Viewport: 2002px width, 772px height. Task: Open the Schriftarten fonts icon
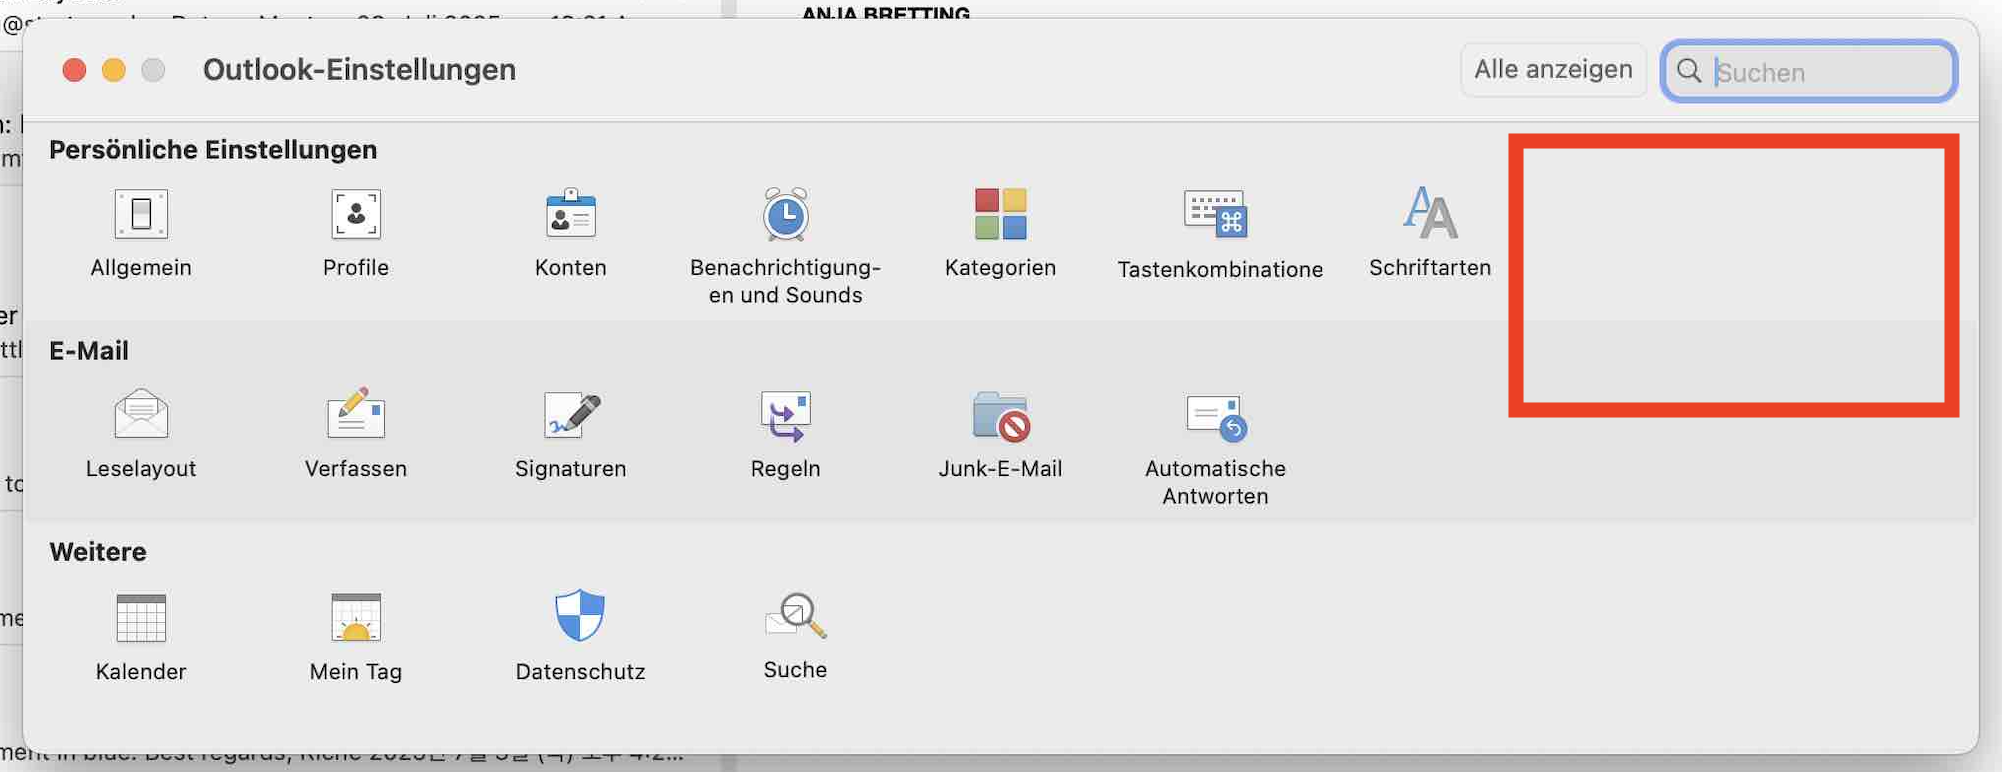1430,214
